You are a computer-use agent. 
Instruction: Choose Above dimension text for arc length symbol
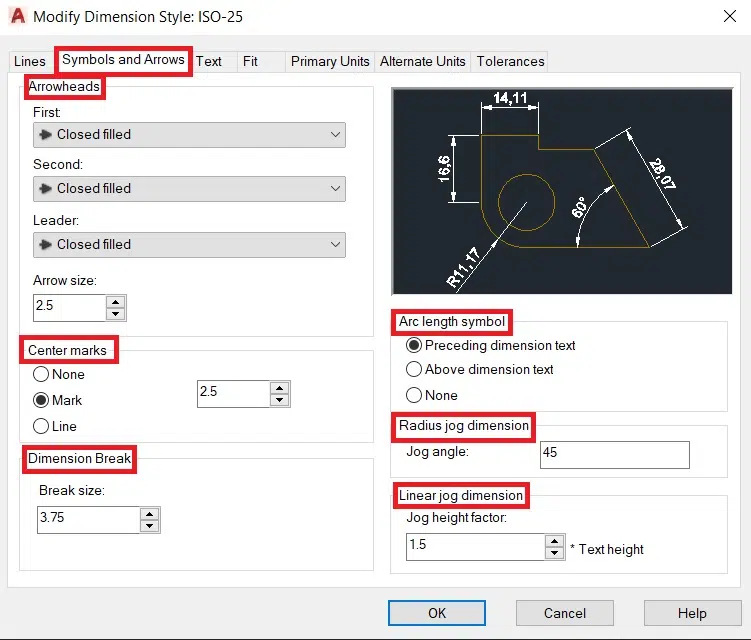coord(414,370)
